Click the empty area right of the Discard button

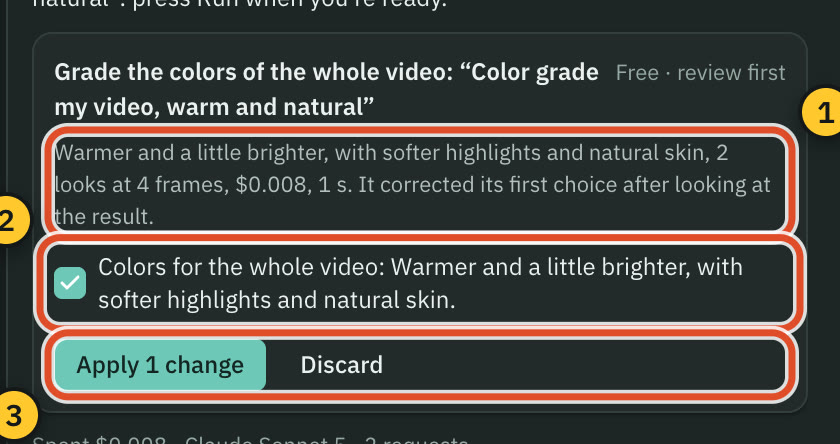tap(589, 365)
